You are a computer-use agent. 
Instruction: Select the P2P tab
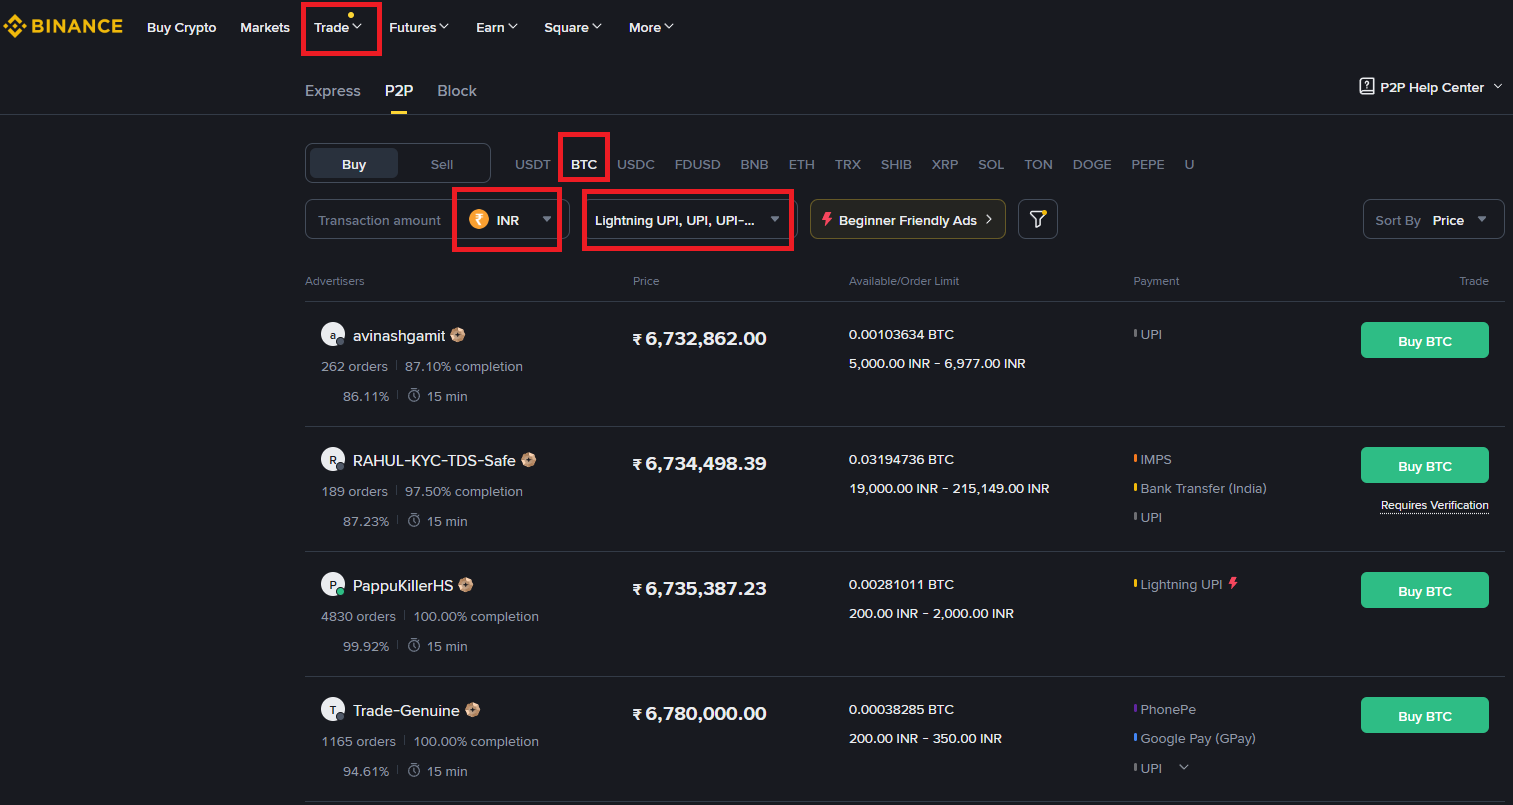[399, 91]
